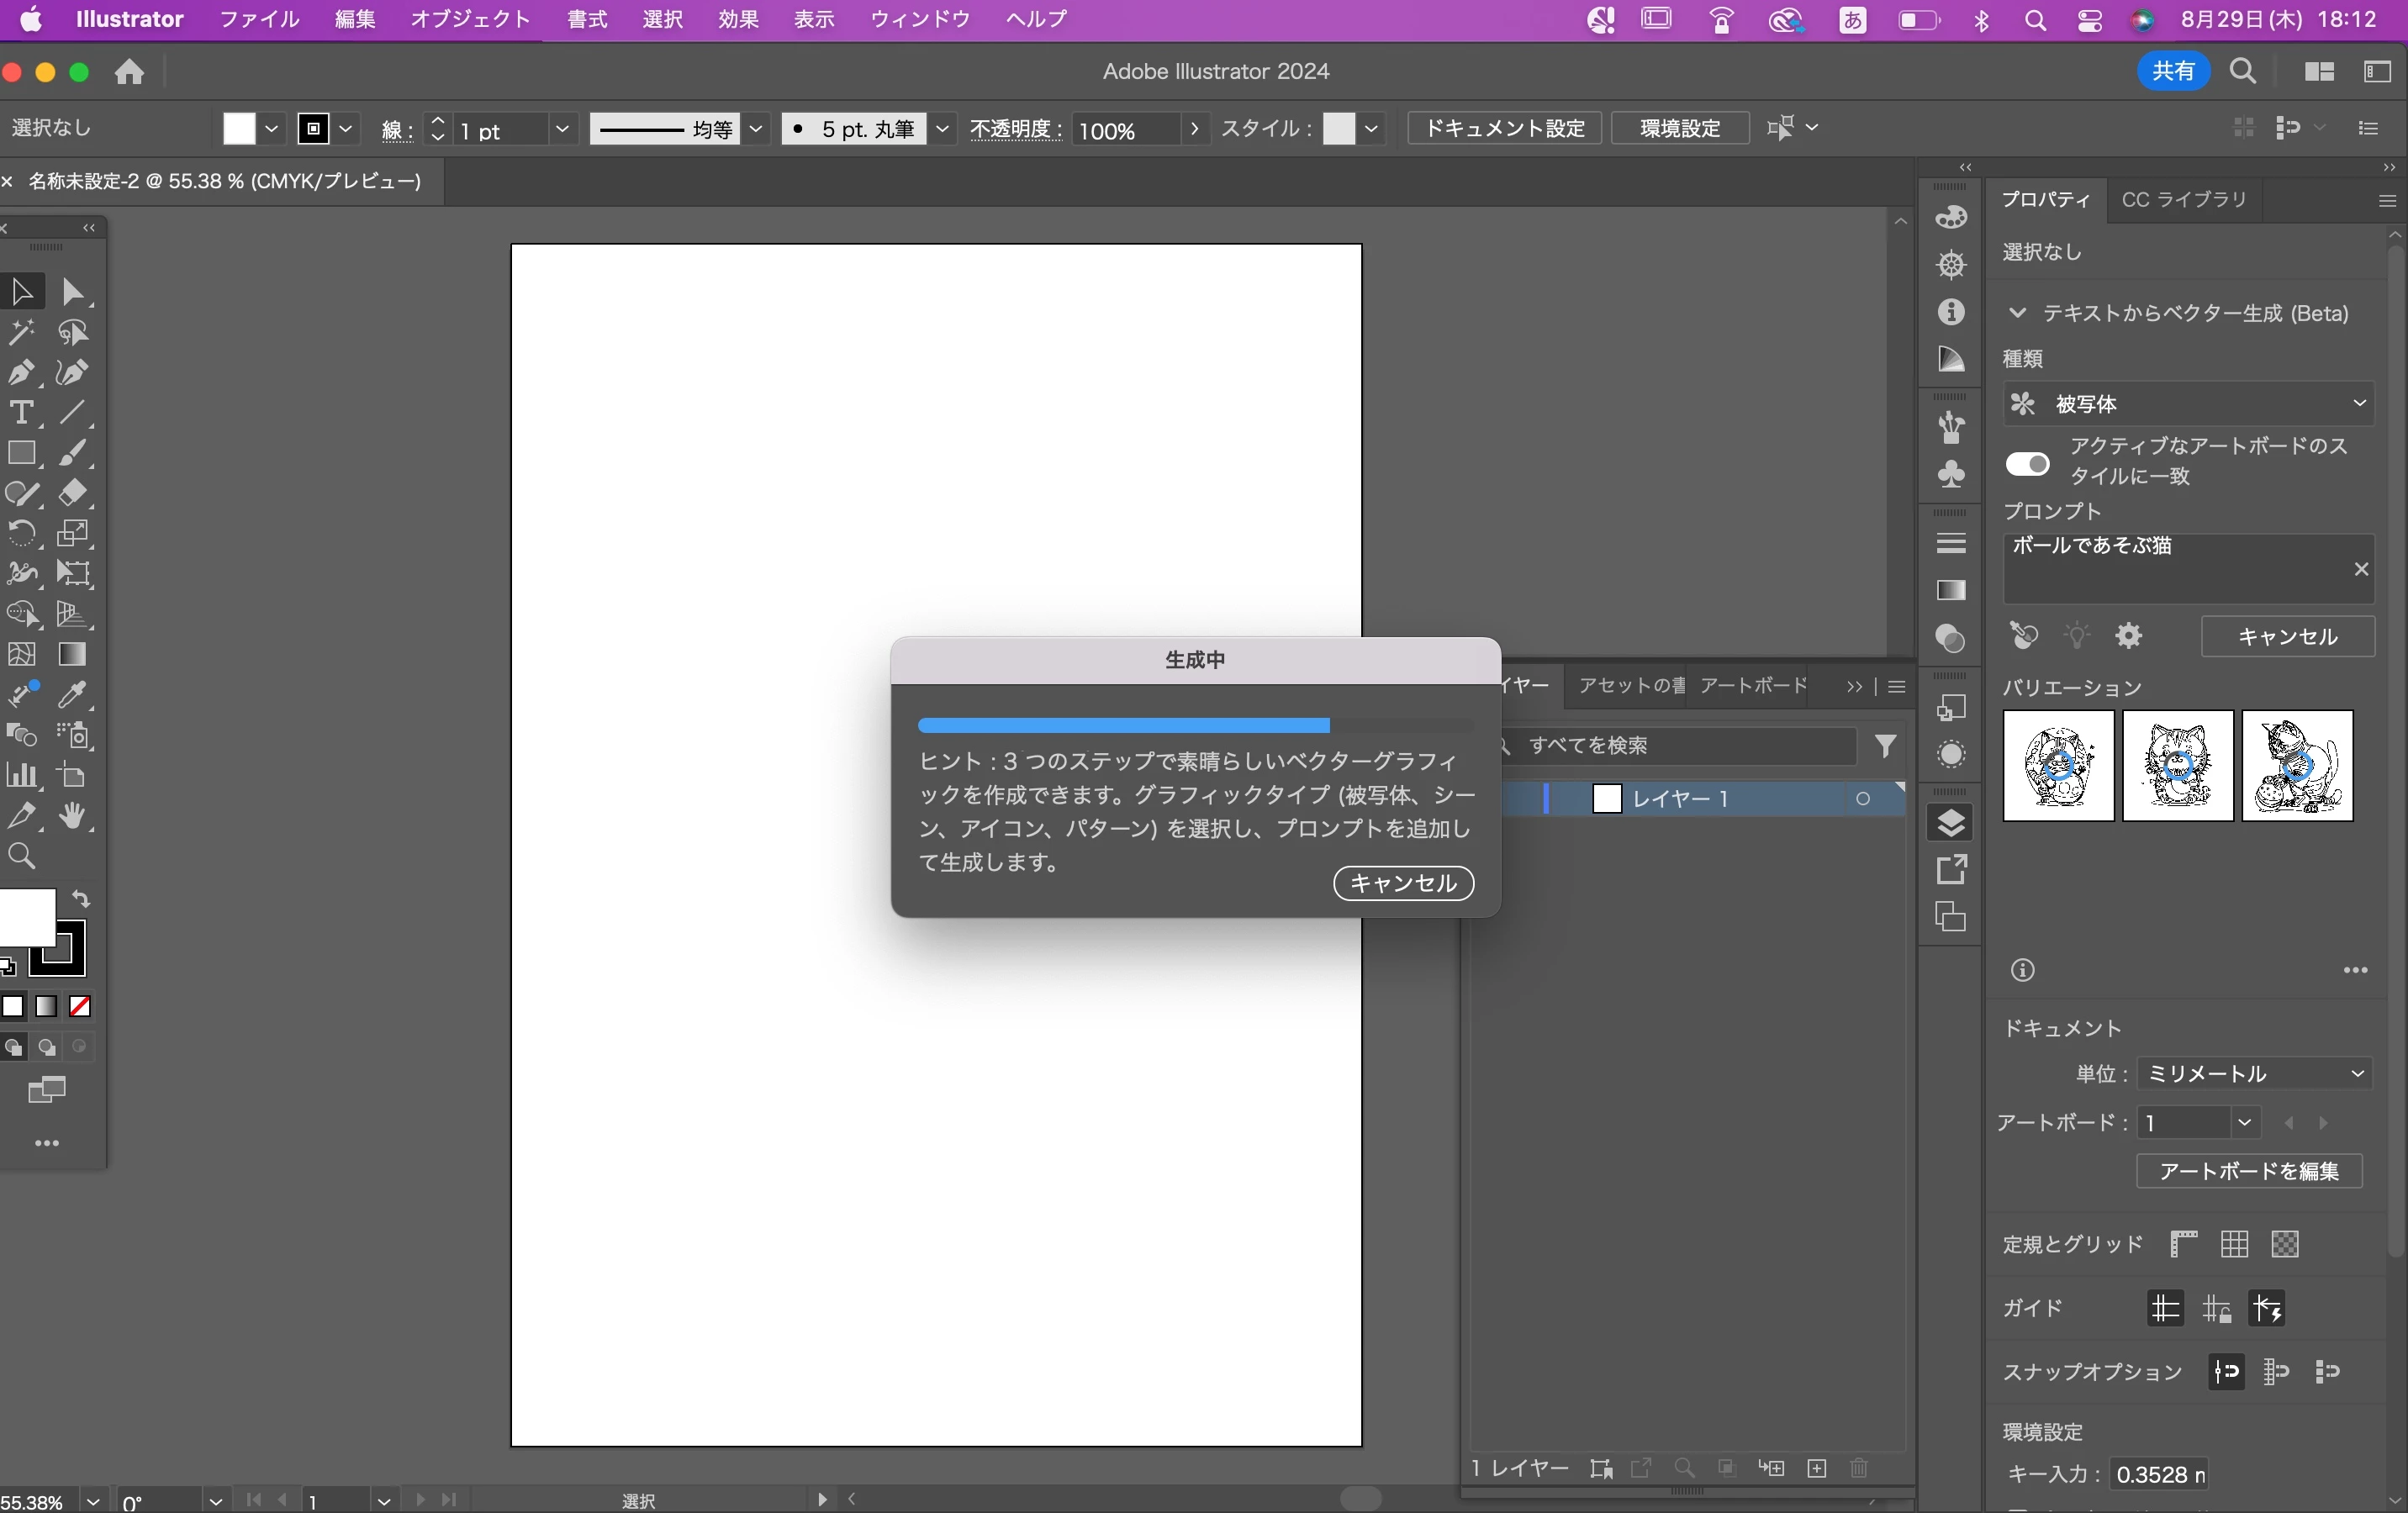Open the オブジェクト menu
The width and height of the screenshot is (2408, 1513).
click(x=469, y=19)
